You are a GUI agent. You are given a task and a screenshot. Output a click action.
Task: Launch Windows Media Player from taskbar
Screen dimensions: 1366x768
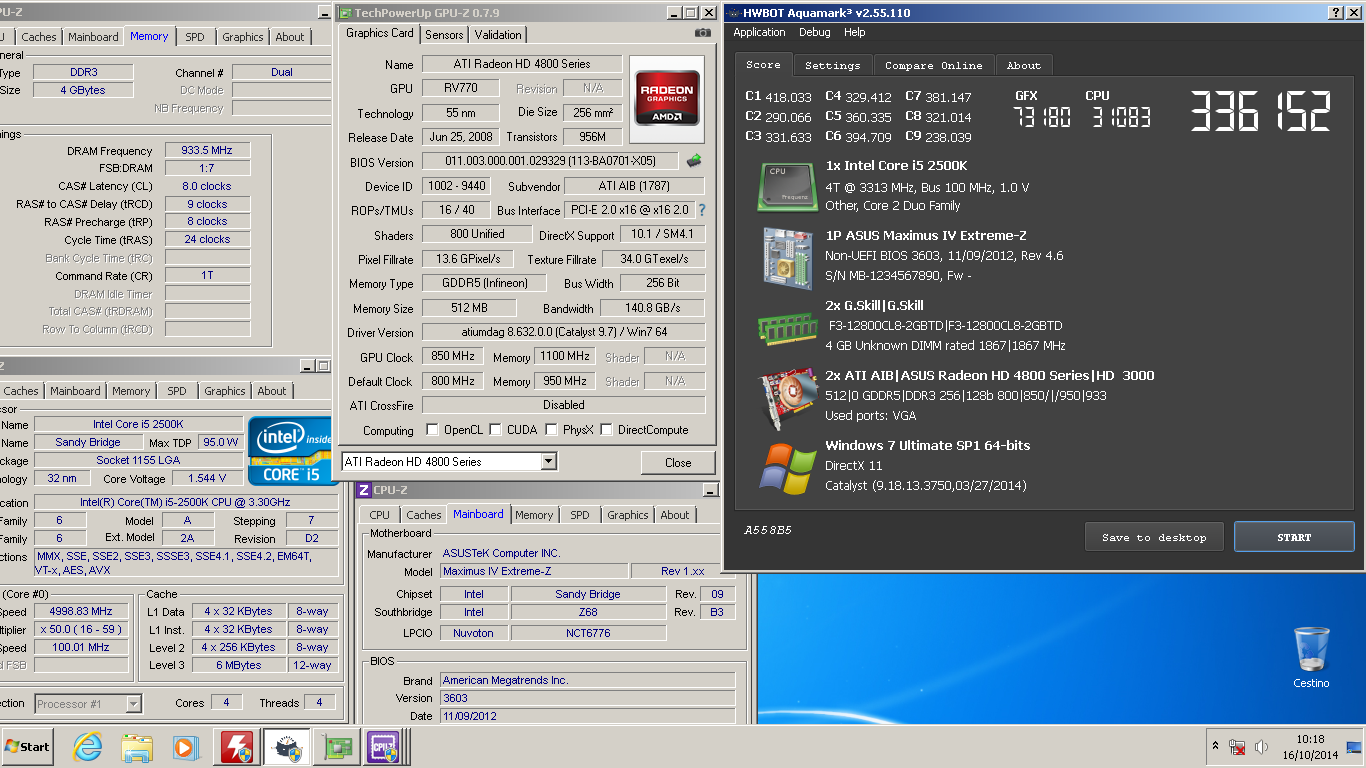pyautogui.click(x=186, y=747)
